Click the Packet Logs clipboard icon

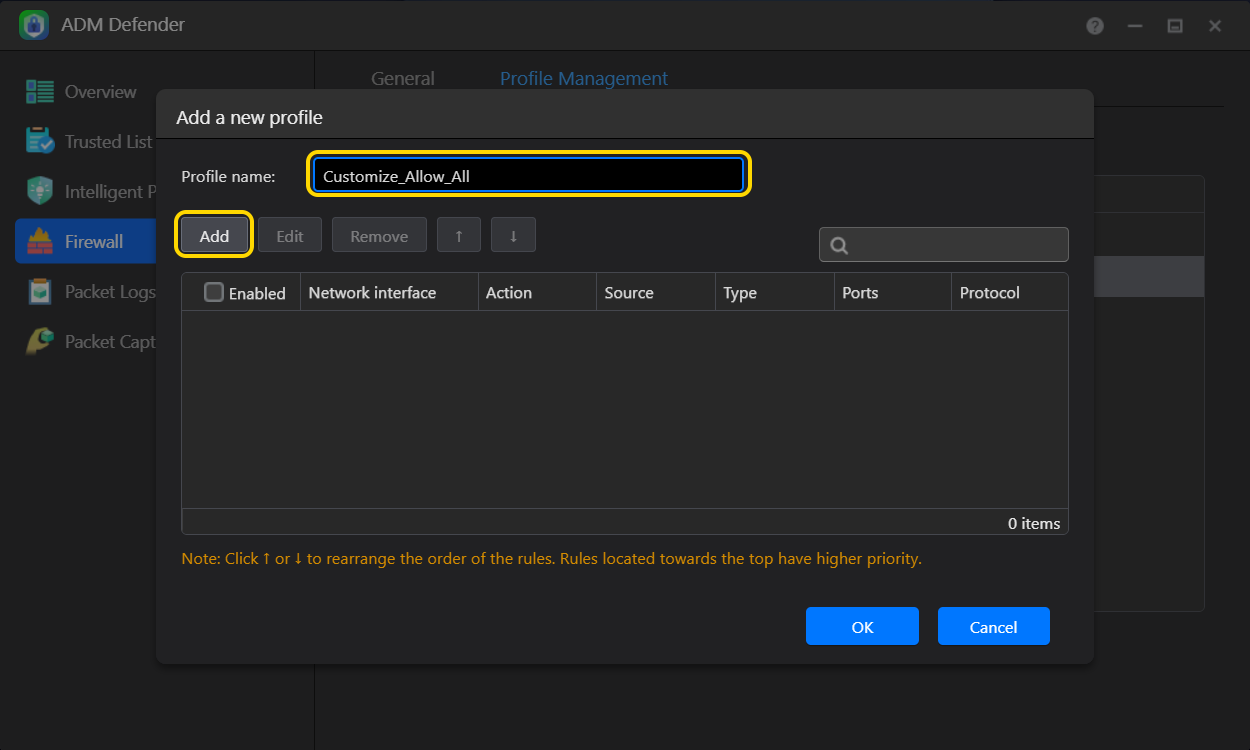pos(40,291)
